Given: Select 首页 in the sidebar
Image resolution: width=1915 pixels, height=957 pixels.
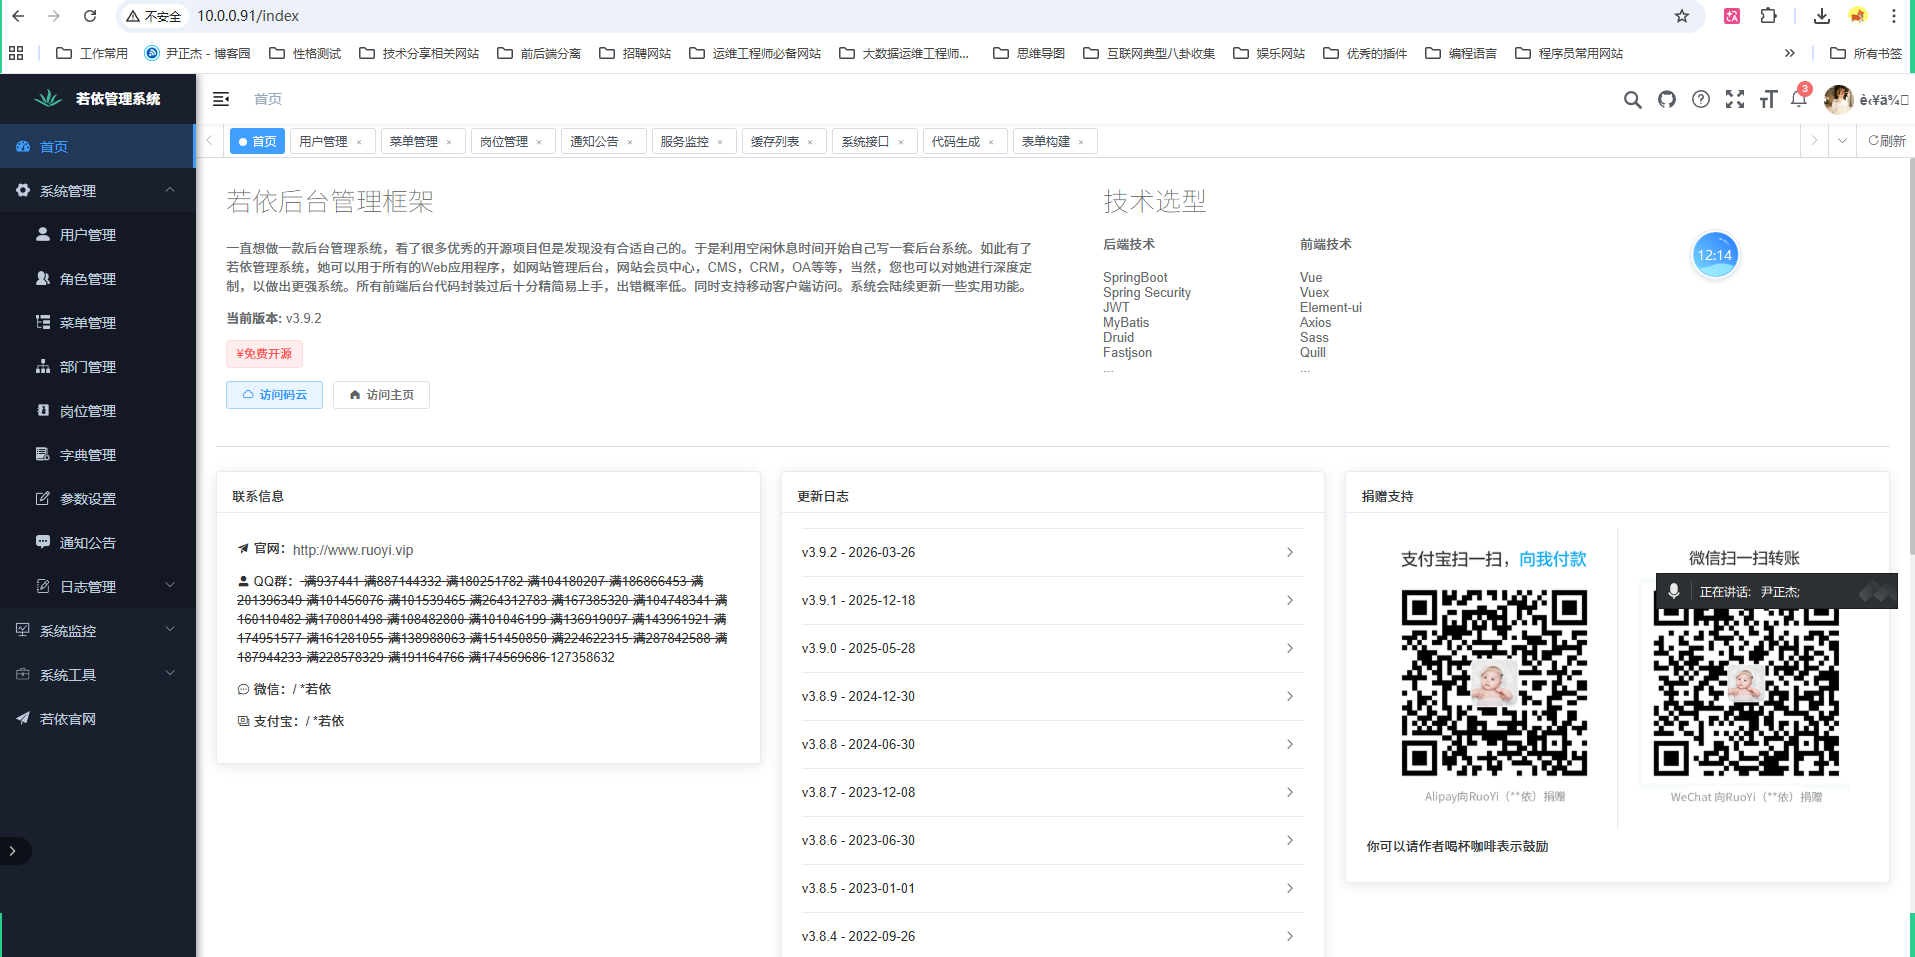Looking at the screenshot, I should [98, 146].
